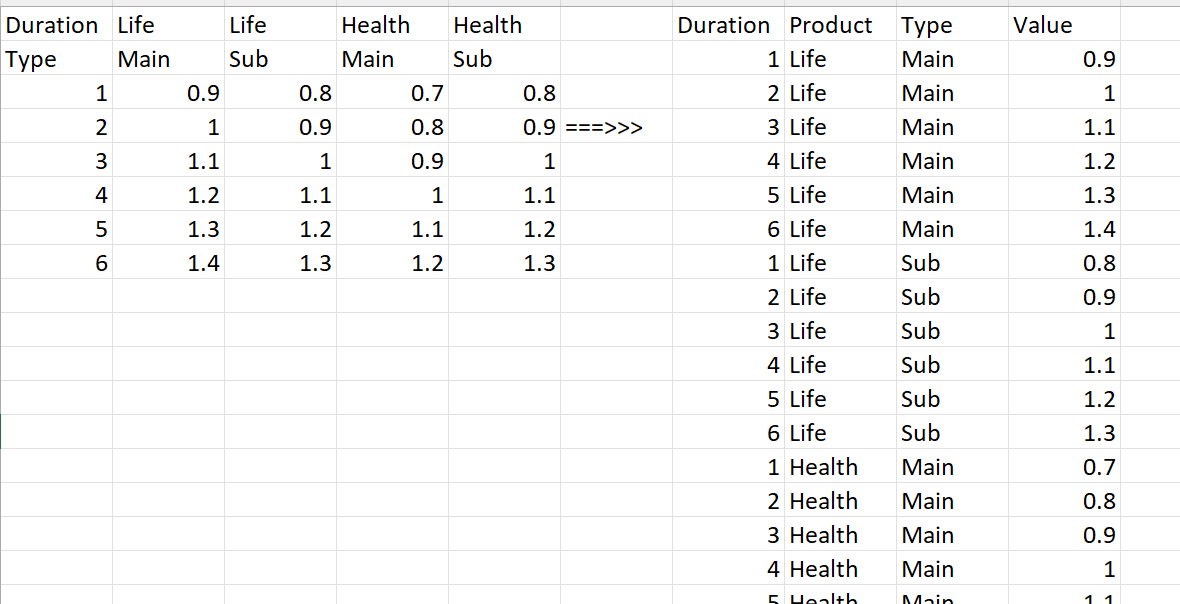This screenshot has height=604, width=1180.
Task: Click the right table Value cell showing 1.4
Action: pyautogui.click(x=1098, y=230)
